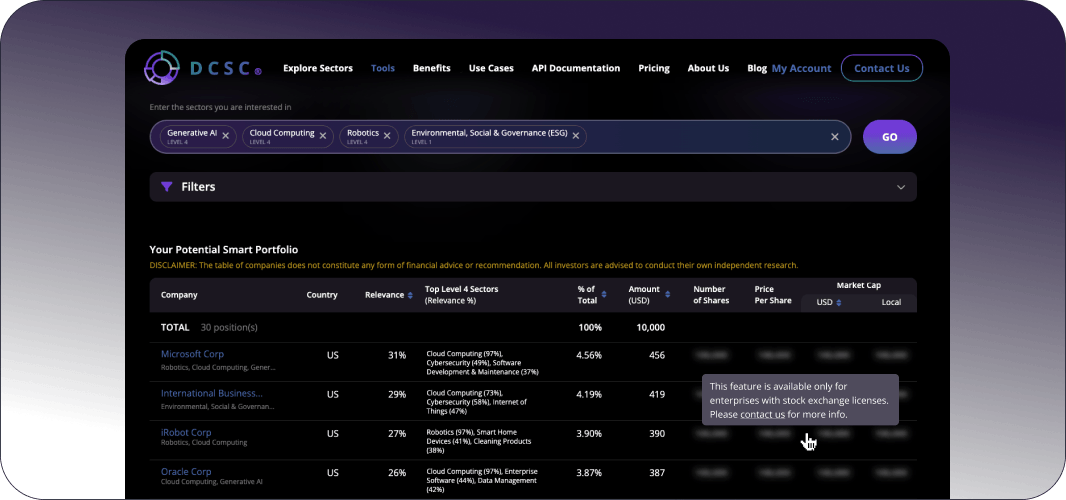Run the search with GO button
Screen dimensions: 1066x500
pos(890,137)
